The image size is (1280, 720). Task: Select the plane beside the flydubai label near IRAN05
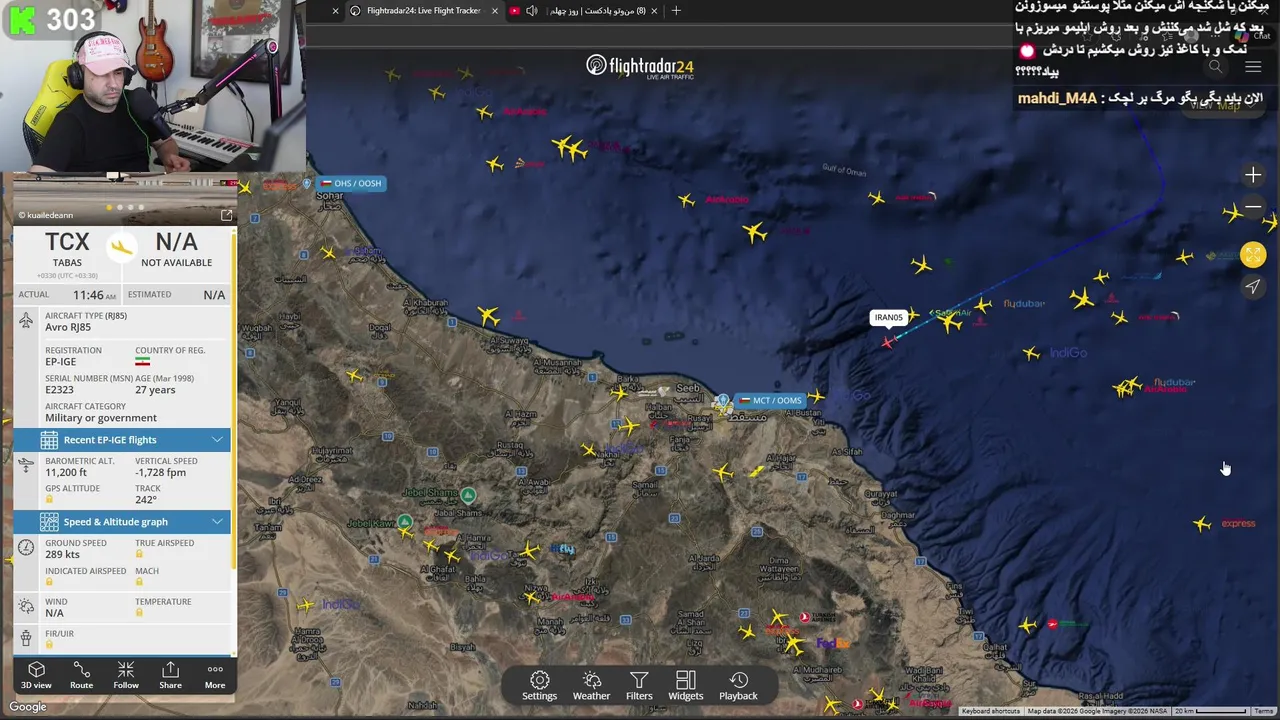(x=984, y=305)
